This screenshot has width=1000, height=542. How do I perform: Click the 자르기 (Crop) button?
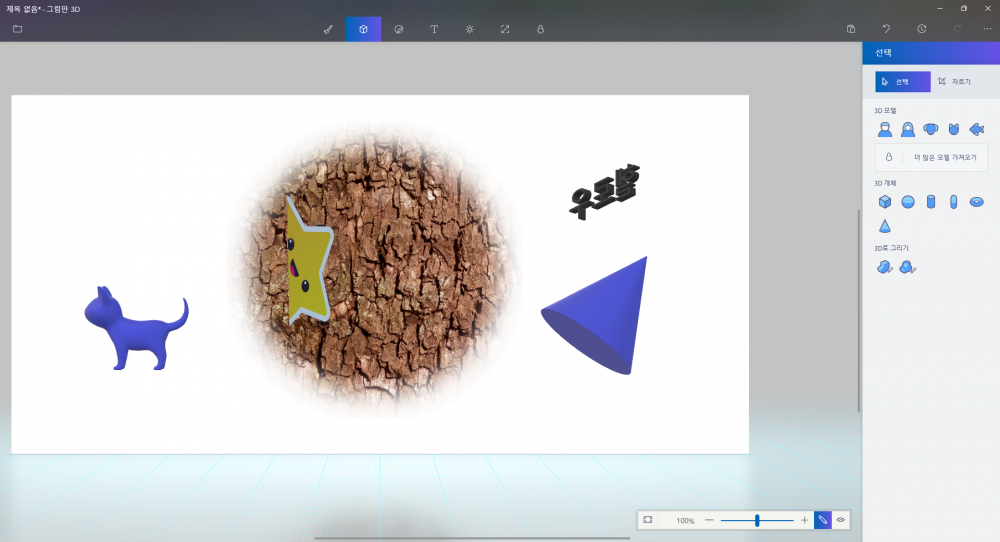tap(955, 81)
